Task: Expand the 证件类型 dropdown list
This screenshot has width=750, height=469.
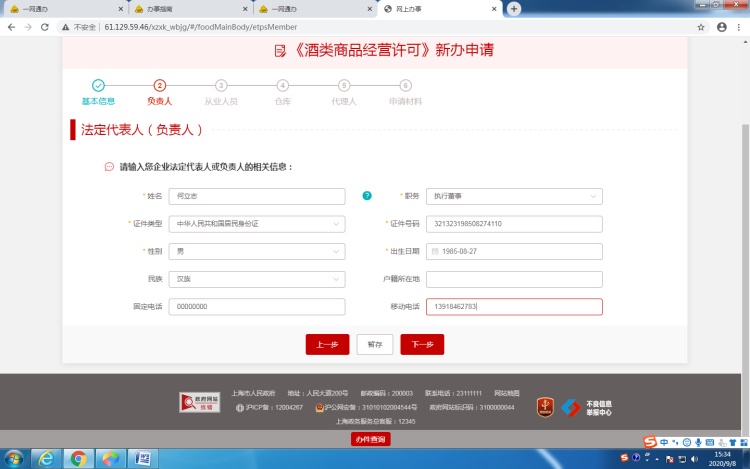Action: pyautogui.click(x=257, y=224)
